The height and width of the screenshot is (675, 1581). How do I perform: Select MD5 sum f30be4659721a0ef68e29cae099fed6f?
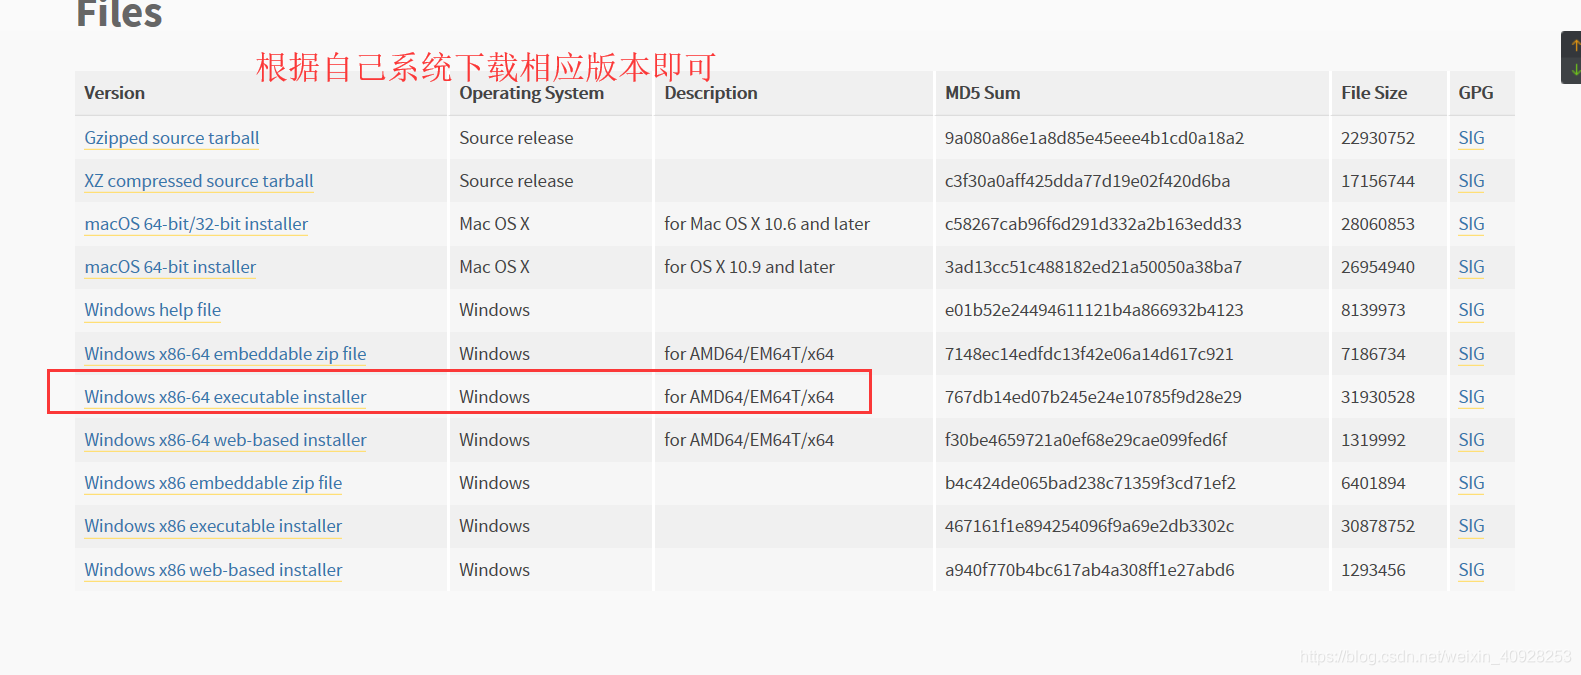(1086, 440)
